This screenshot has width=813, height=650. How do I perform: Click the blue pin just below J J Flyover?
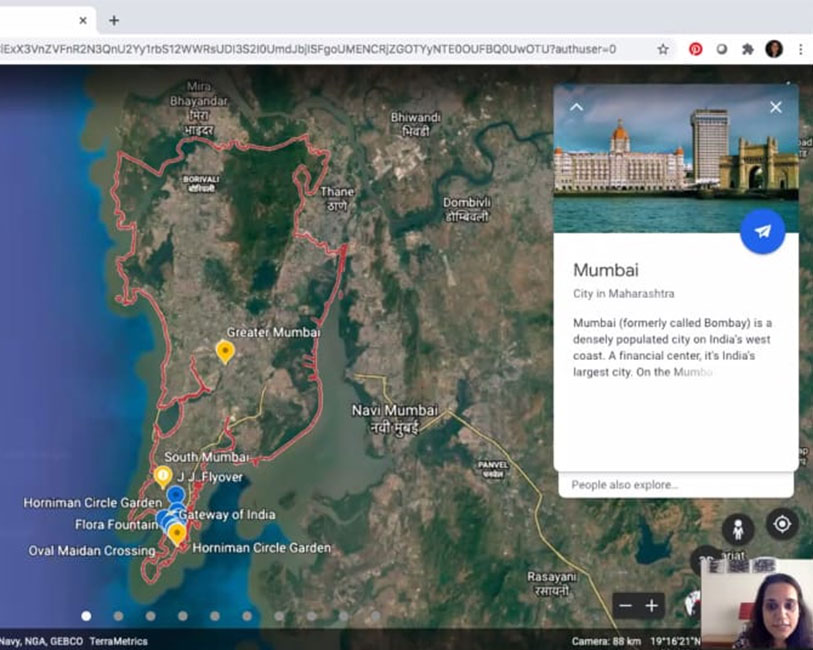176,496
